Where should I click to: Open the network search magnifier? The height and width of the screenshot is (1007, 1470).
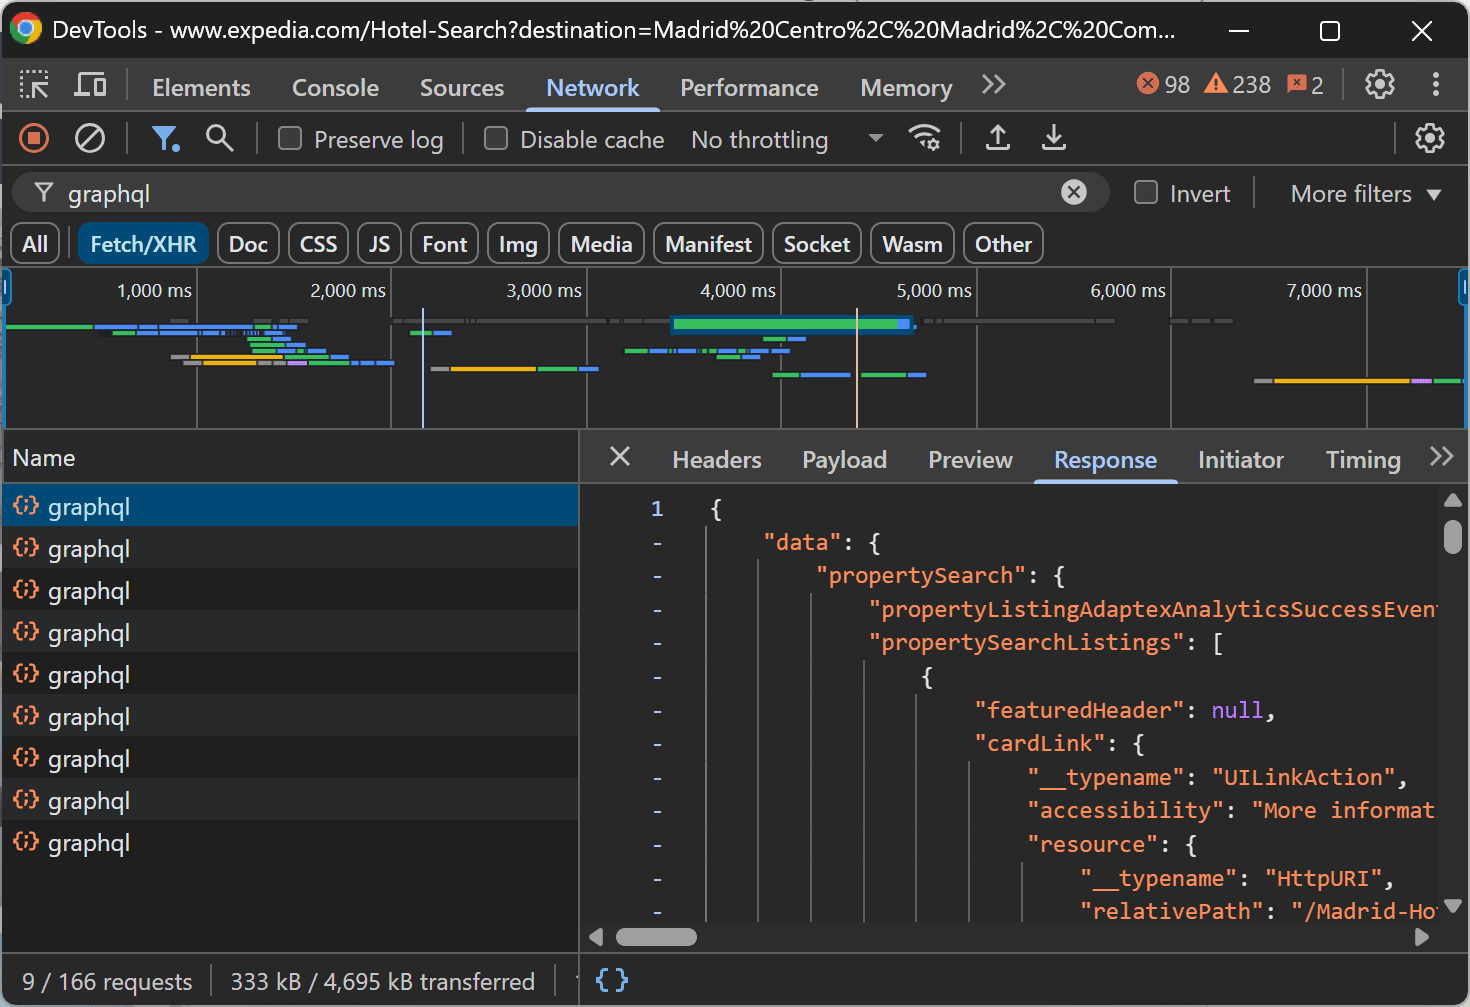(219, 138)
